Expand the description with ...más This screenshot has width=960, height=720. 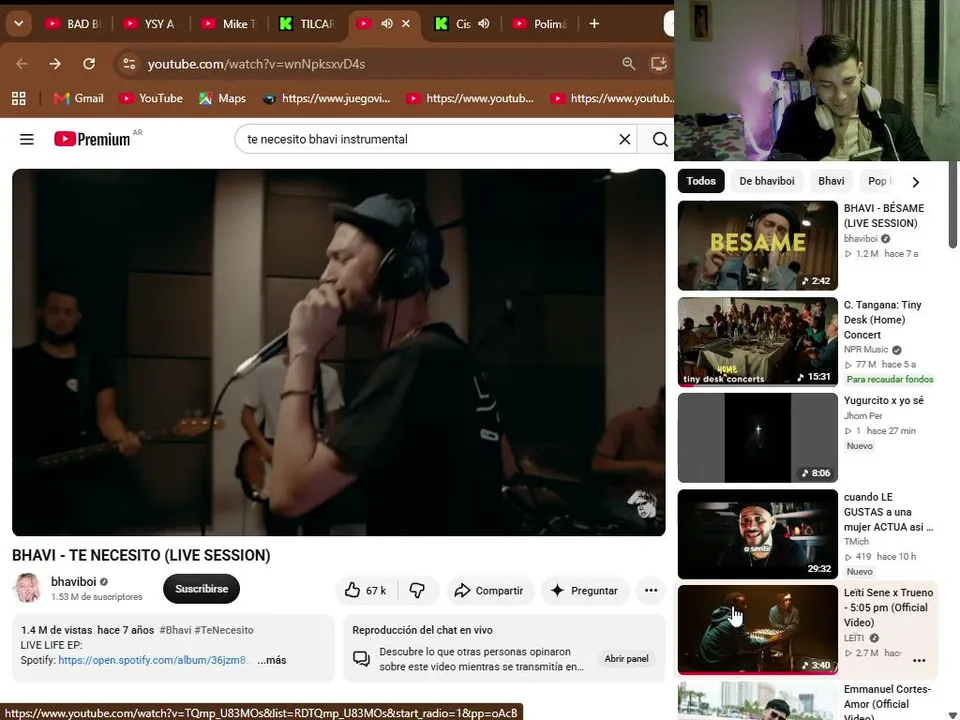[272, 660]
